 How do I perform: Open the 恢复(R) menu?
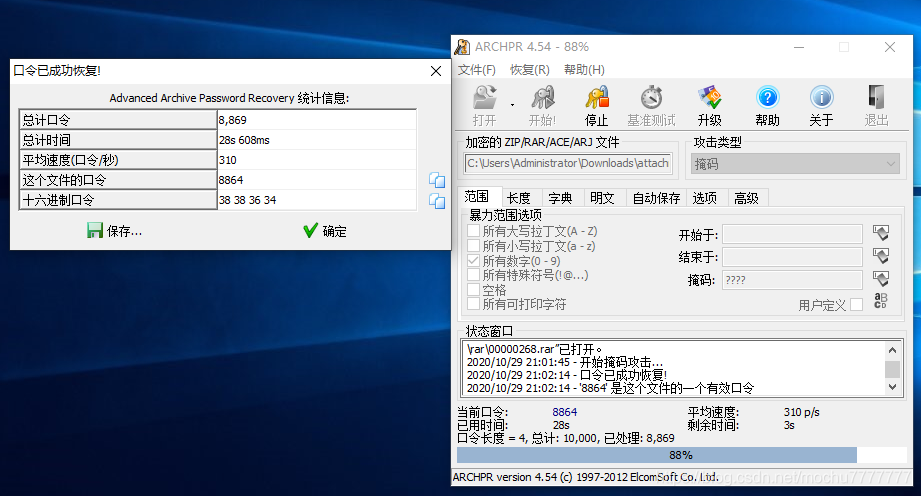(529, 70)
